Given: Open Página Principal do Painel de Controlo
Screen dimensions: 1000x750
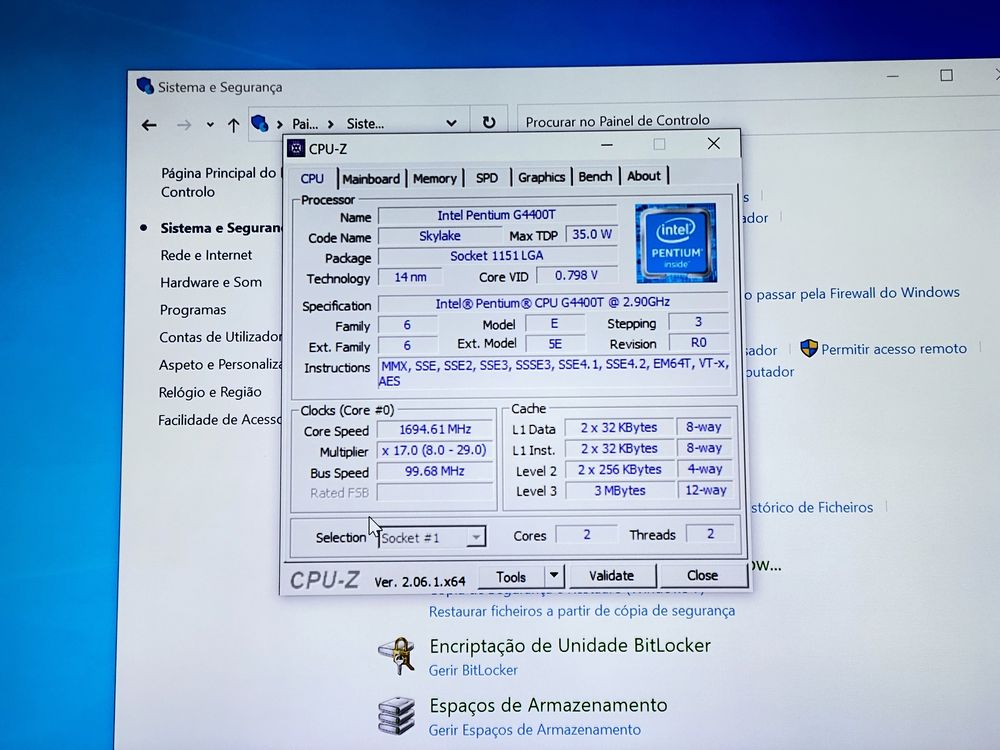Looking at the screenshot, I should [x=220, y=182].
